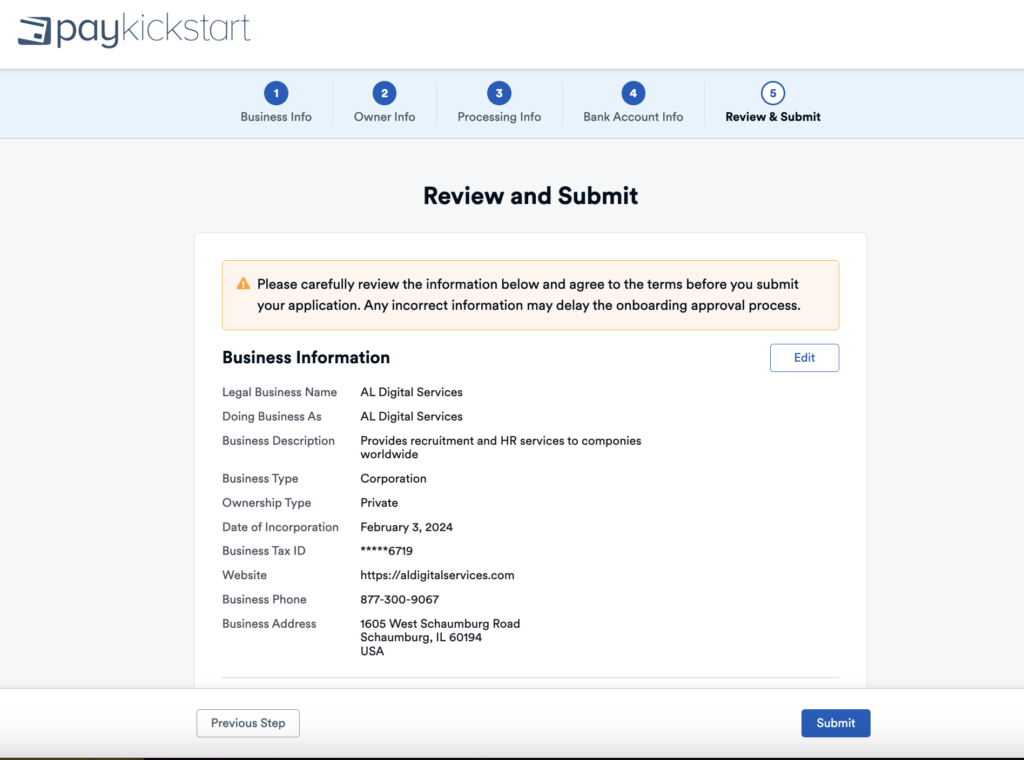Viewport: 1024px width, 760px height.
Task: Click the aldigitalservices.com website URL
Action: (437, 575)
